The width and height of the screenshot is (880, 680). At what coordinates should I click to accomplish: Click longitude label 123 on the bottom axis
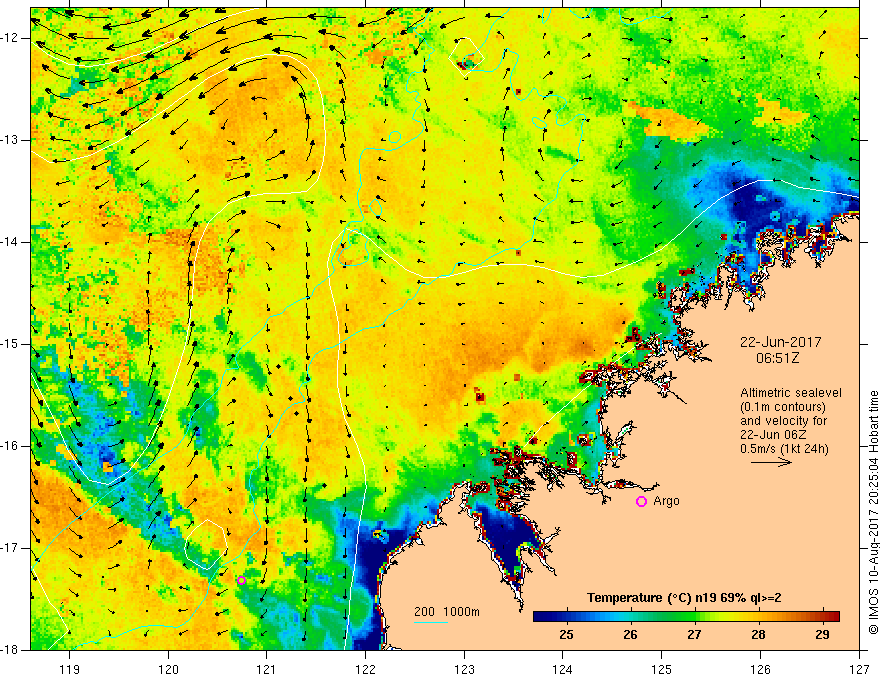point(464,669)
